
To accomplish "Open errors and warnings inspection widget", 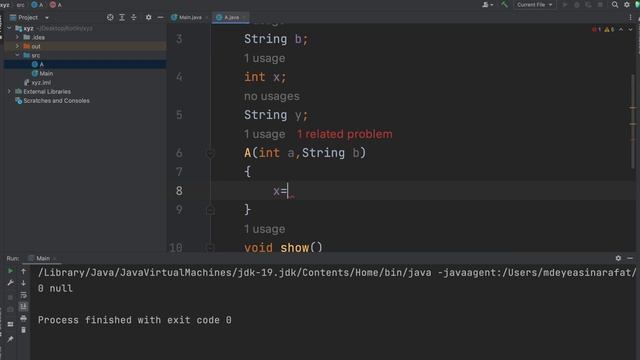I will [603, 29].
